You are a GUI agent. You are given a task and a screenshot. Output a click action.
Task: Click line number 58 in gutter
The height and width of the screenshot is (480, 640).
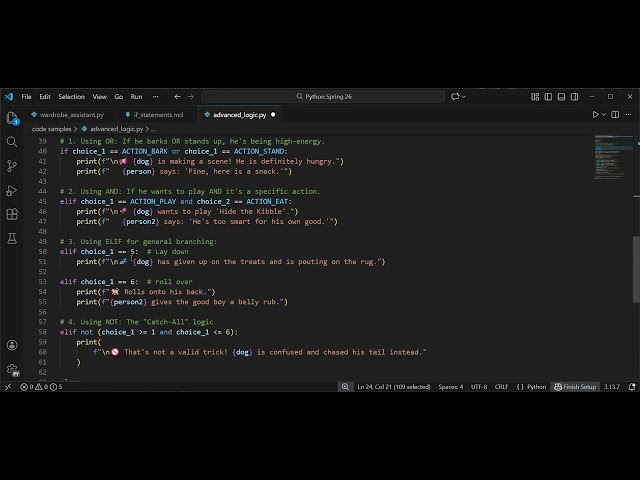tap(42, 332)
